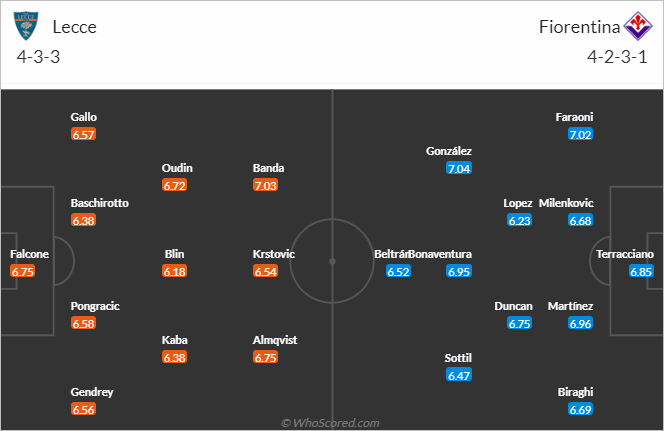Select Blin's 6.18 rating badge
664x431 pixels.
174,271
